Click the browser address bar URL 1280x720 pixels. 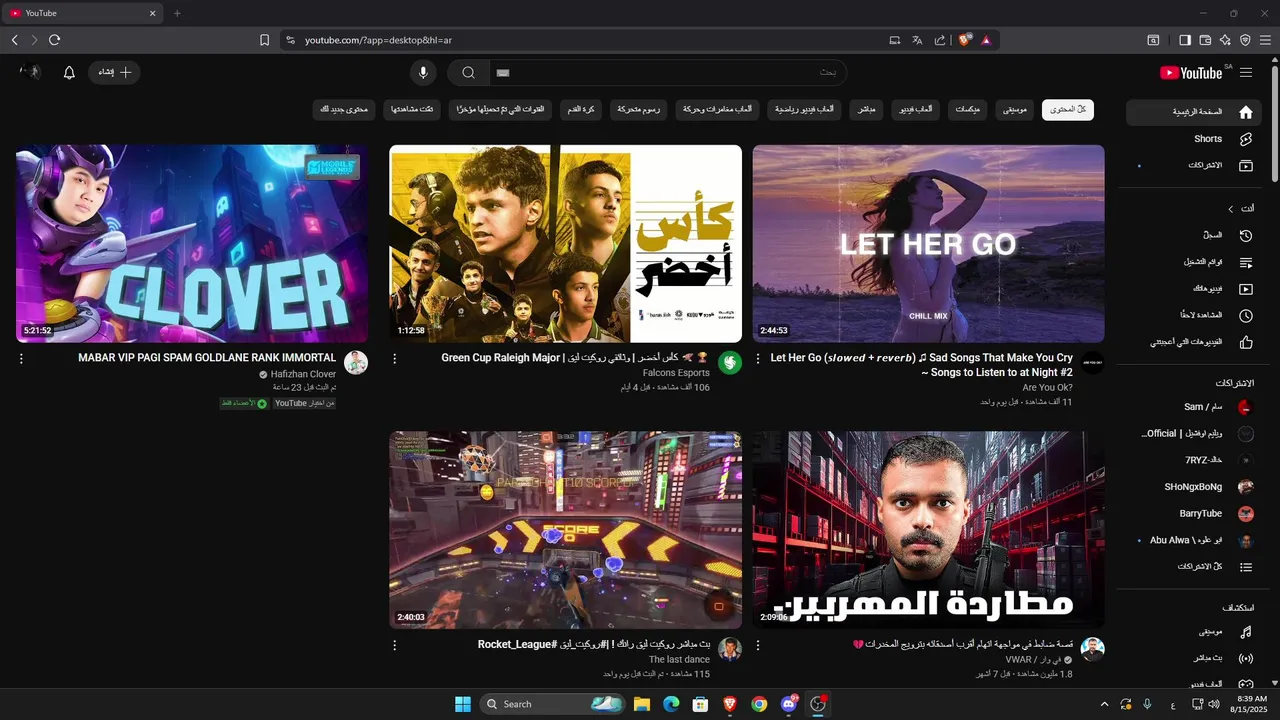click(x=379, y=40)
